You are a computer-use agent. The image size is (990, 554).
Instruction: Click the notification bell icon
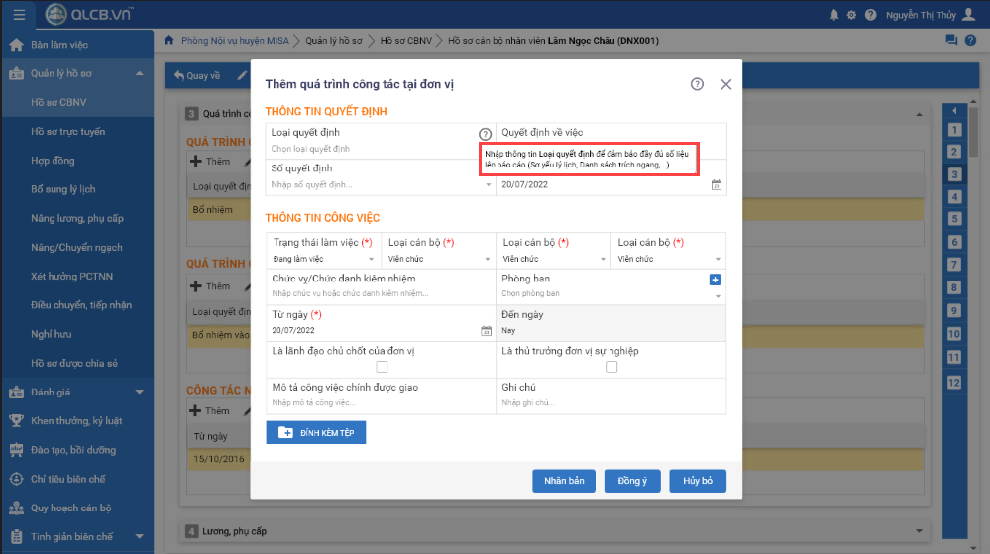(x=834, y=15)
